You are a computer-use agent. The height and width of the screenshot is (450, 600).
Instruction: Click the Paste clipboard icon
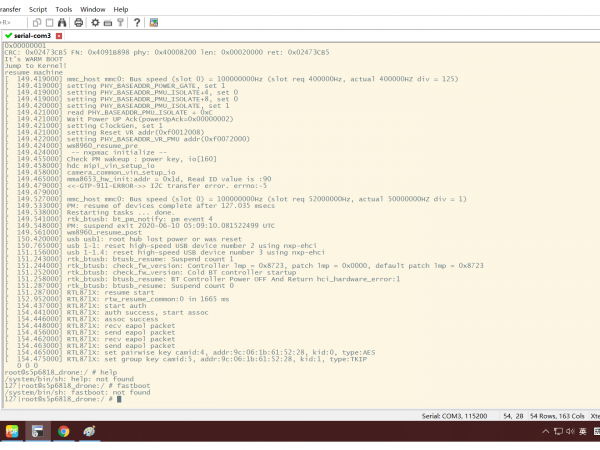point(49,22)
